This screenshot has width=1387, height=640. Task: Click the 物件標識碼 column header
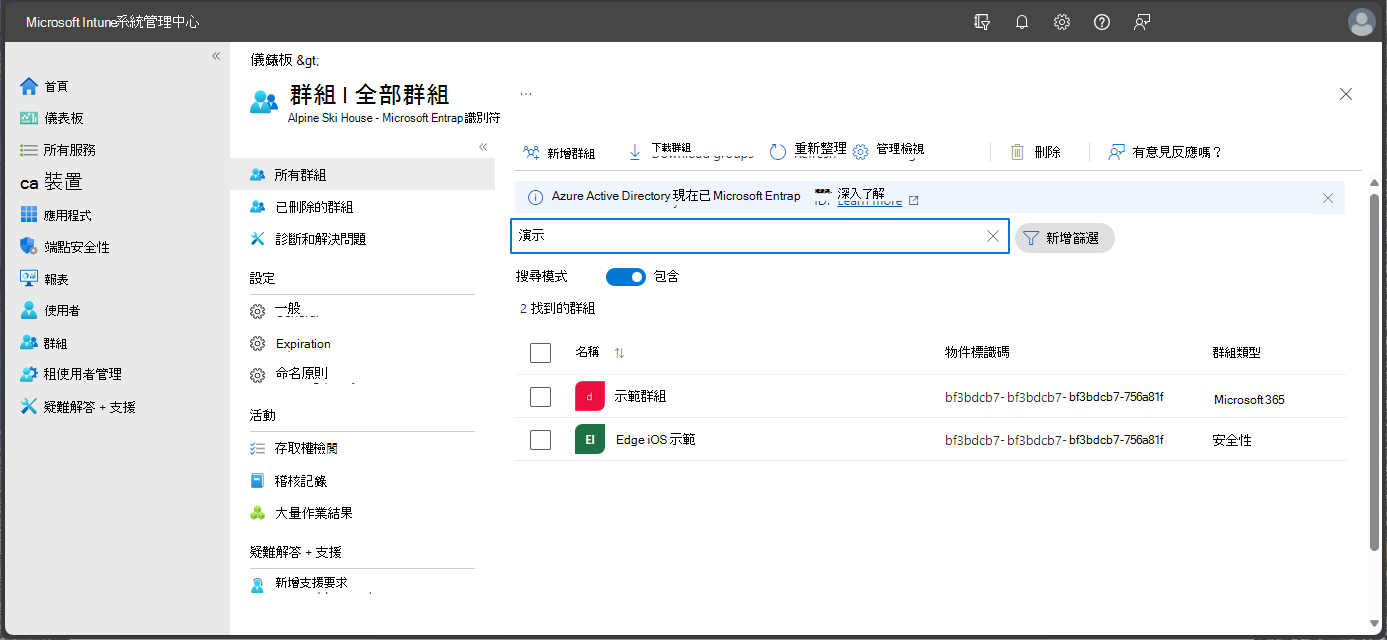pos(977,353)
